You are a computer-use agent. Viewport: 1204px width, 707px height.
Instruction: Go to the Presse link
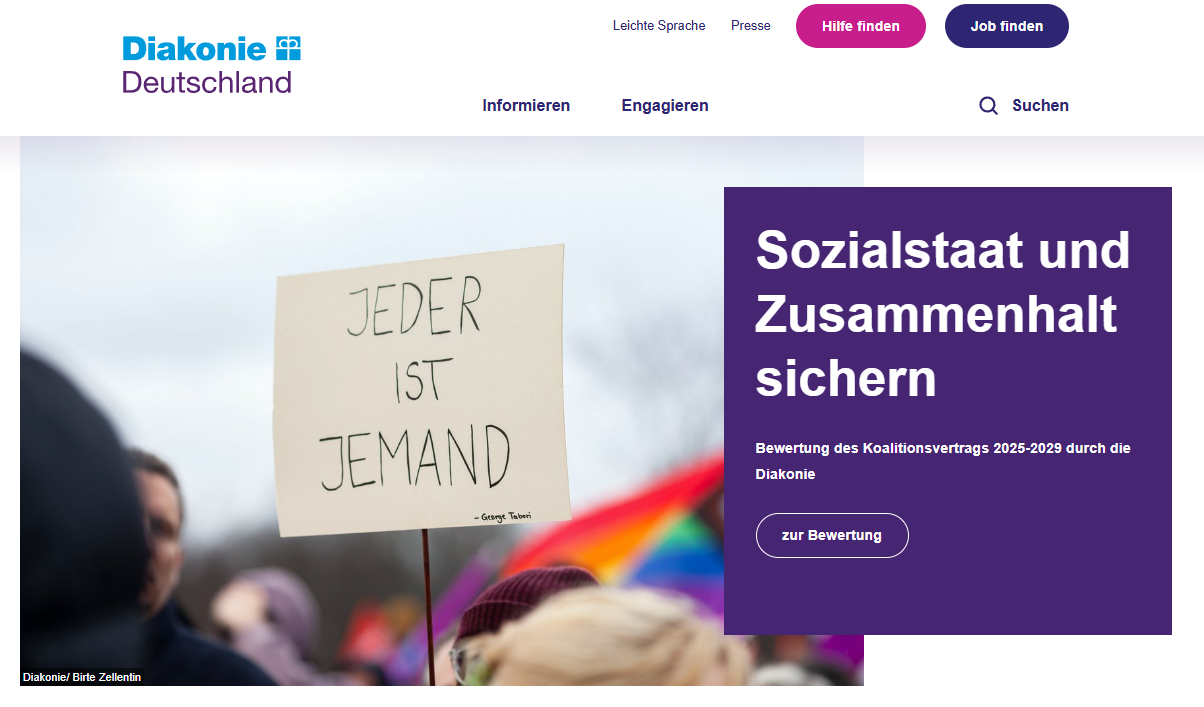pyautogui.click(x=751, y=26)
